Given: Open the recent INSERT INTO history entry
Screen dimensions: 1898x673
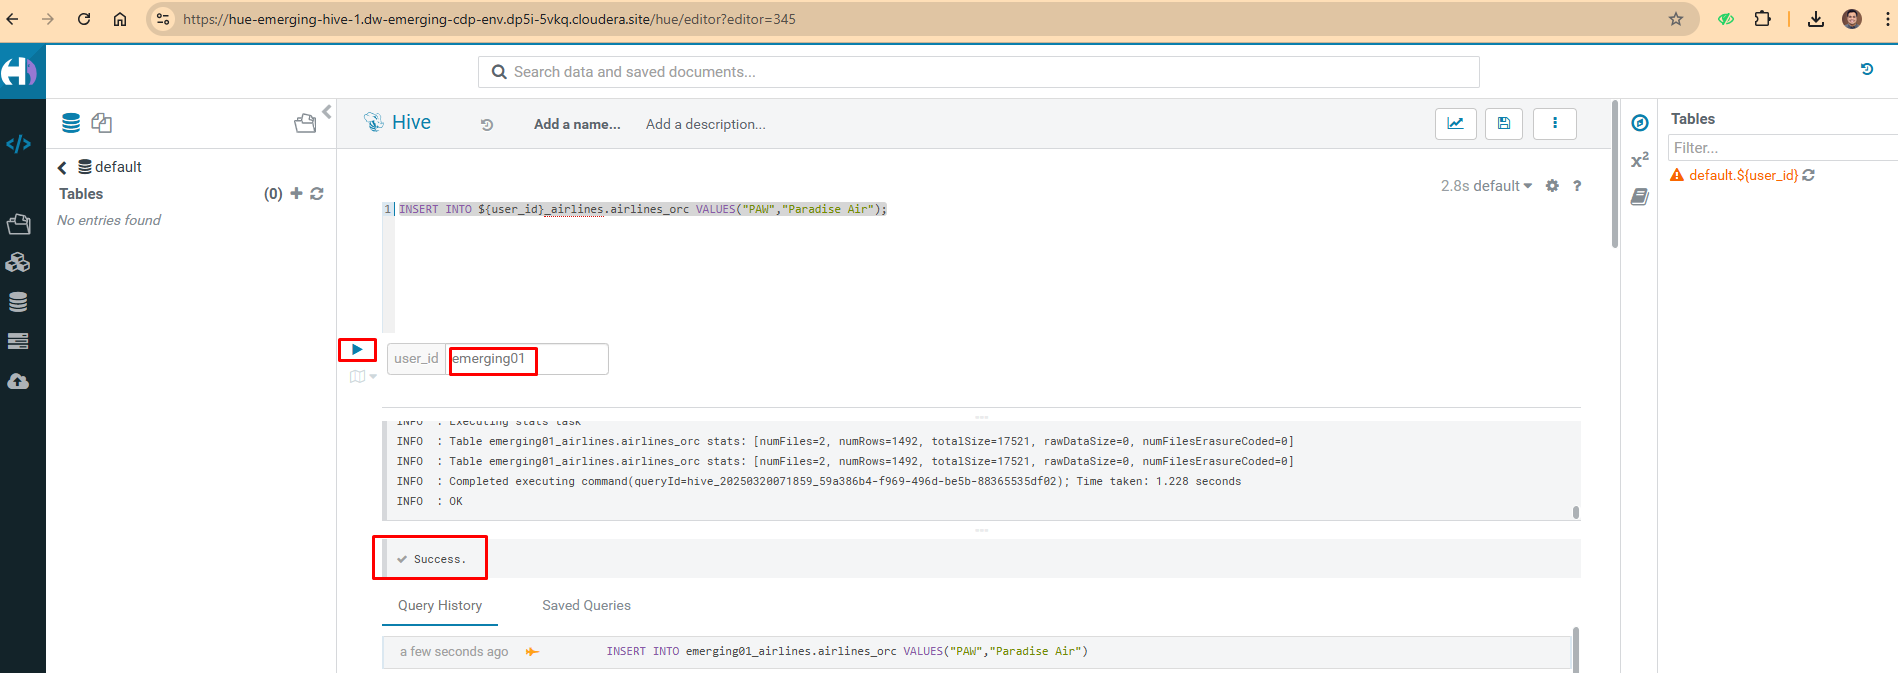Looking at the screenshot, I should point(976,652).
